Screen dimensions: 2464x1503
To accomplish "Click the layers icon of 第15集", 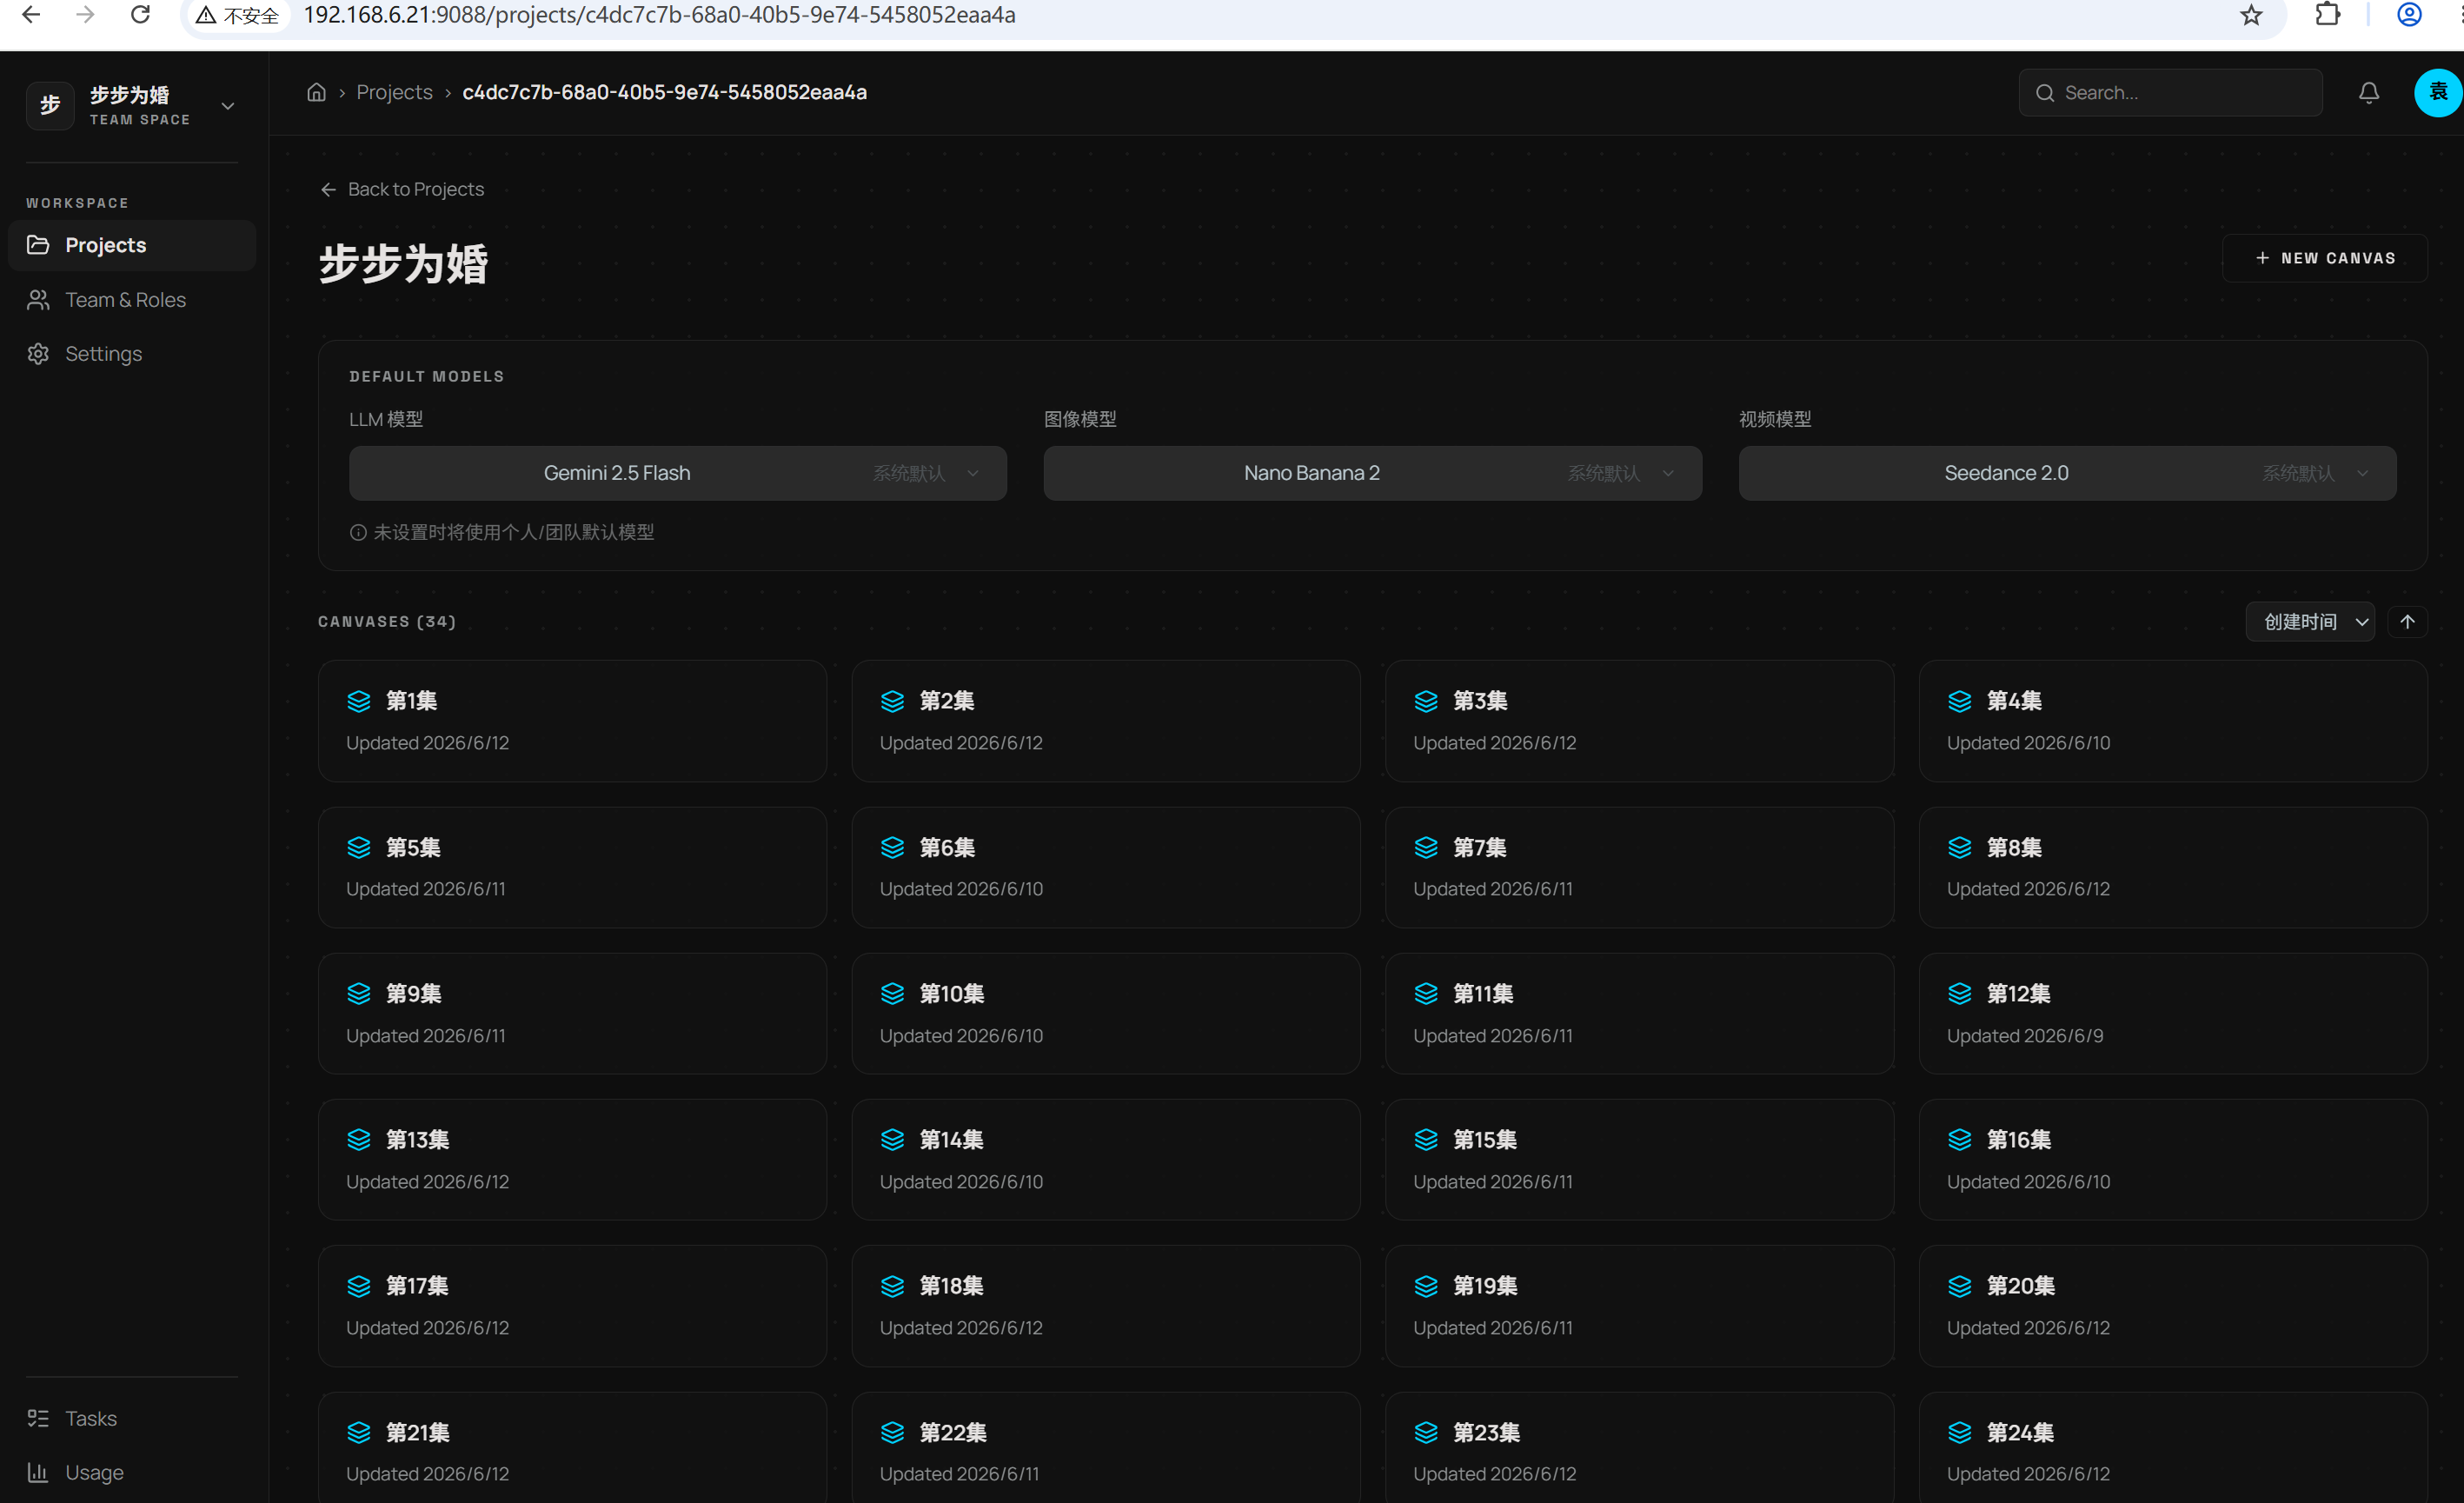I will [x=1426, y=1140].
